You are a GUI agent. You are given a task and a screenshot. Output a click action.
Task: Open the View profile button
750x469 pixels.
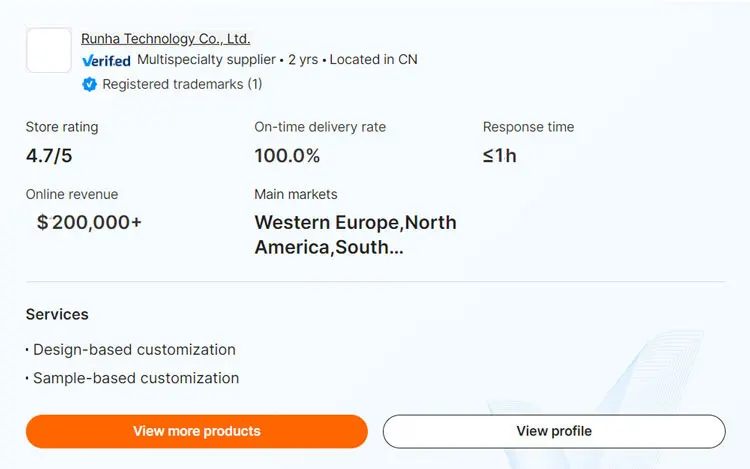[x=553, y=431]
